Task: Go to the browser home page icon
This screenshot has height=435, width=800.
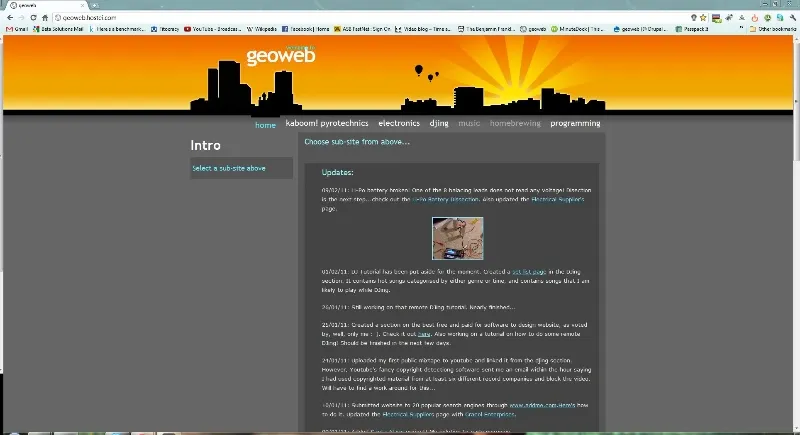Action: click(45, 18)
